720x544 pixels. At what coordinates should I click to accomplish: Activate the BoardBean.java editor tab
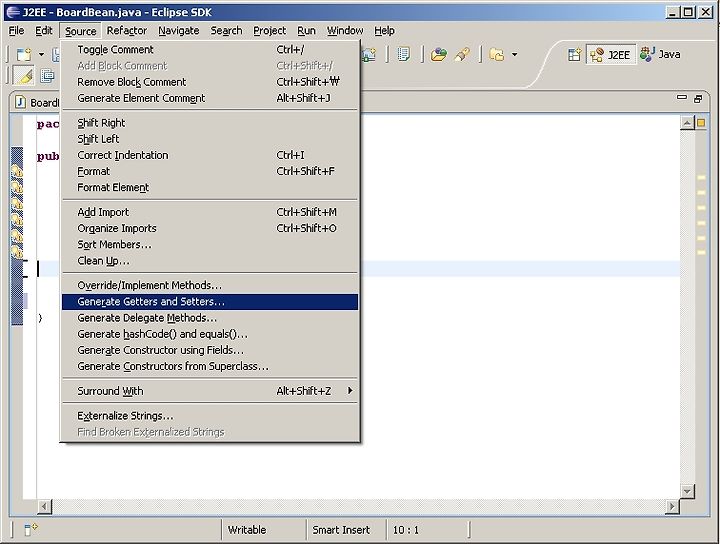[x=37, y=102]
